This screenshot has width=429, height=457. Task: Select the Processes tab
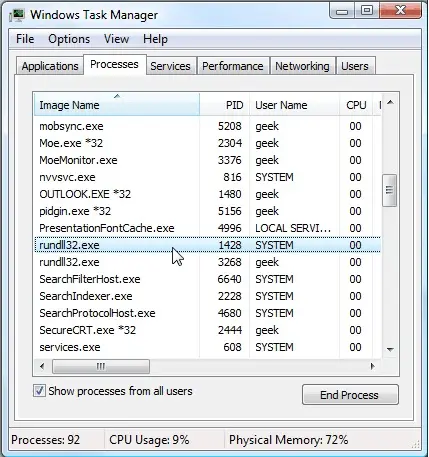(114, 64)
